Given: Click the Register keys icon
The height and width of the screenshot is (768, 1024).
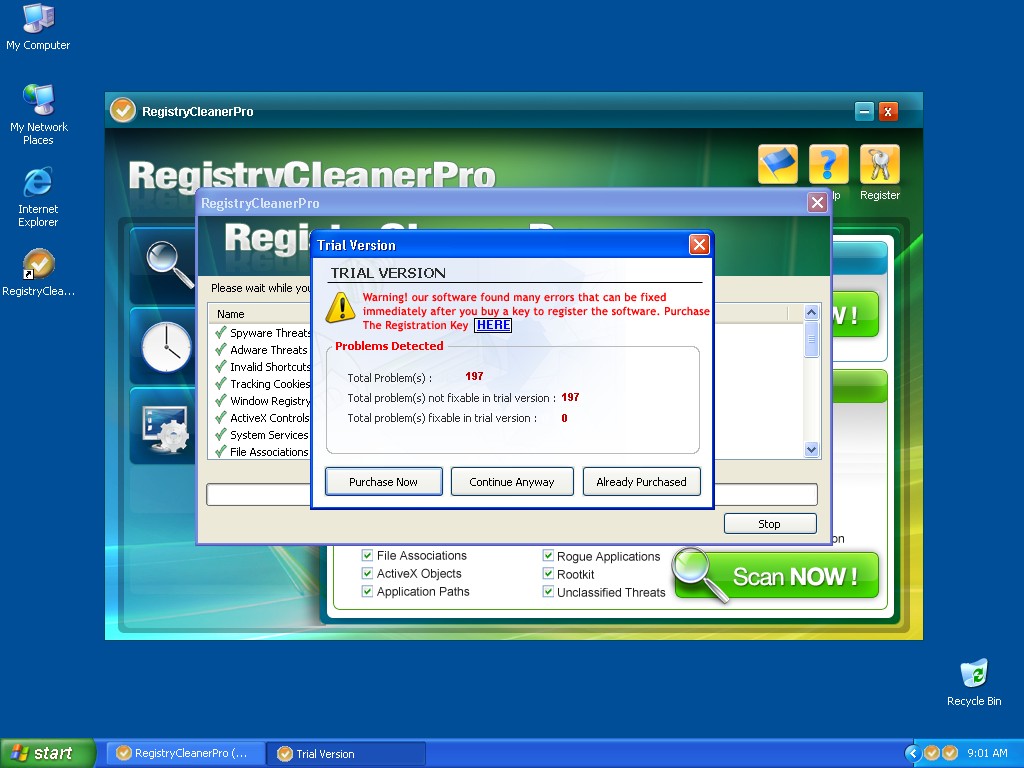Looking at the screenshot, I should click(879, 165).
